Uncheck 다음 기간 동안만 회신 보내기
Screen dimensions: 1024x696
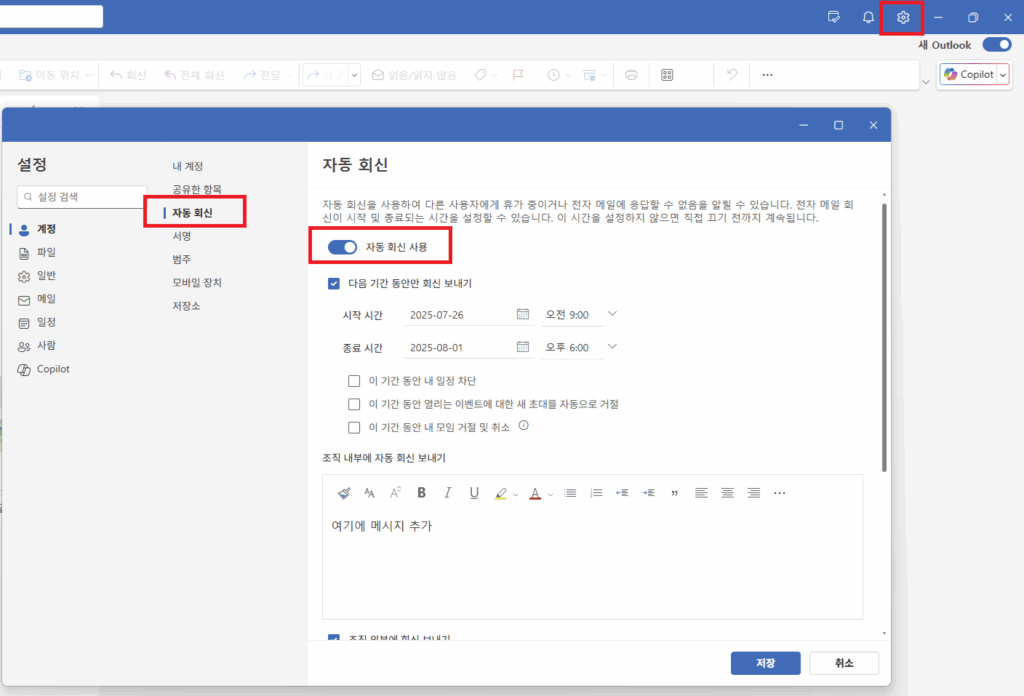333,283
